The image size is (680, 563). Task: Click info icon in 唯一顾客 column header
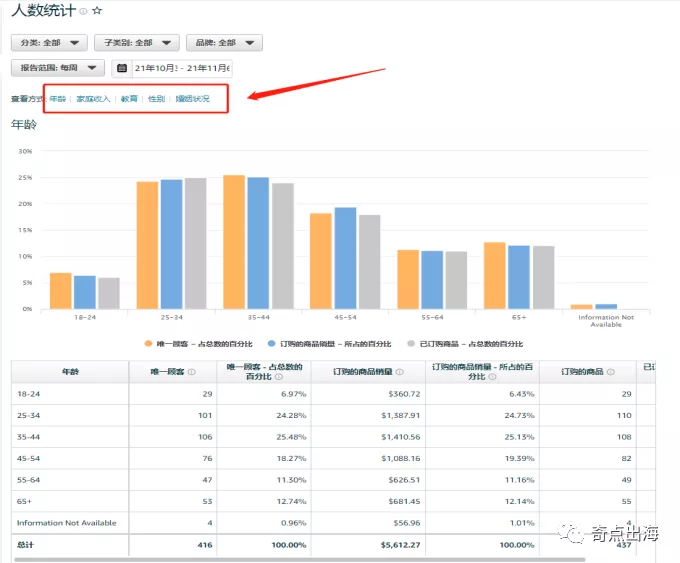point(191,372)
